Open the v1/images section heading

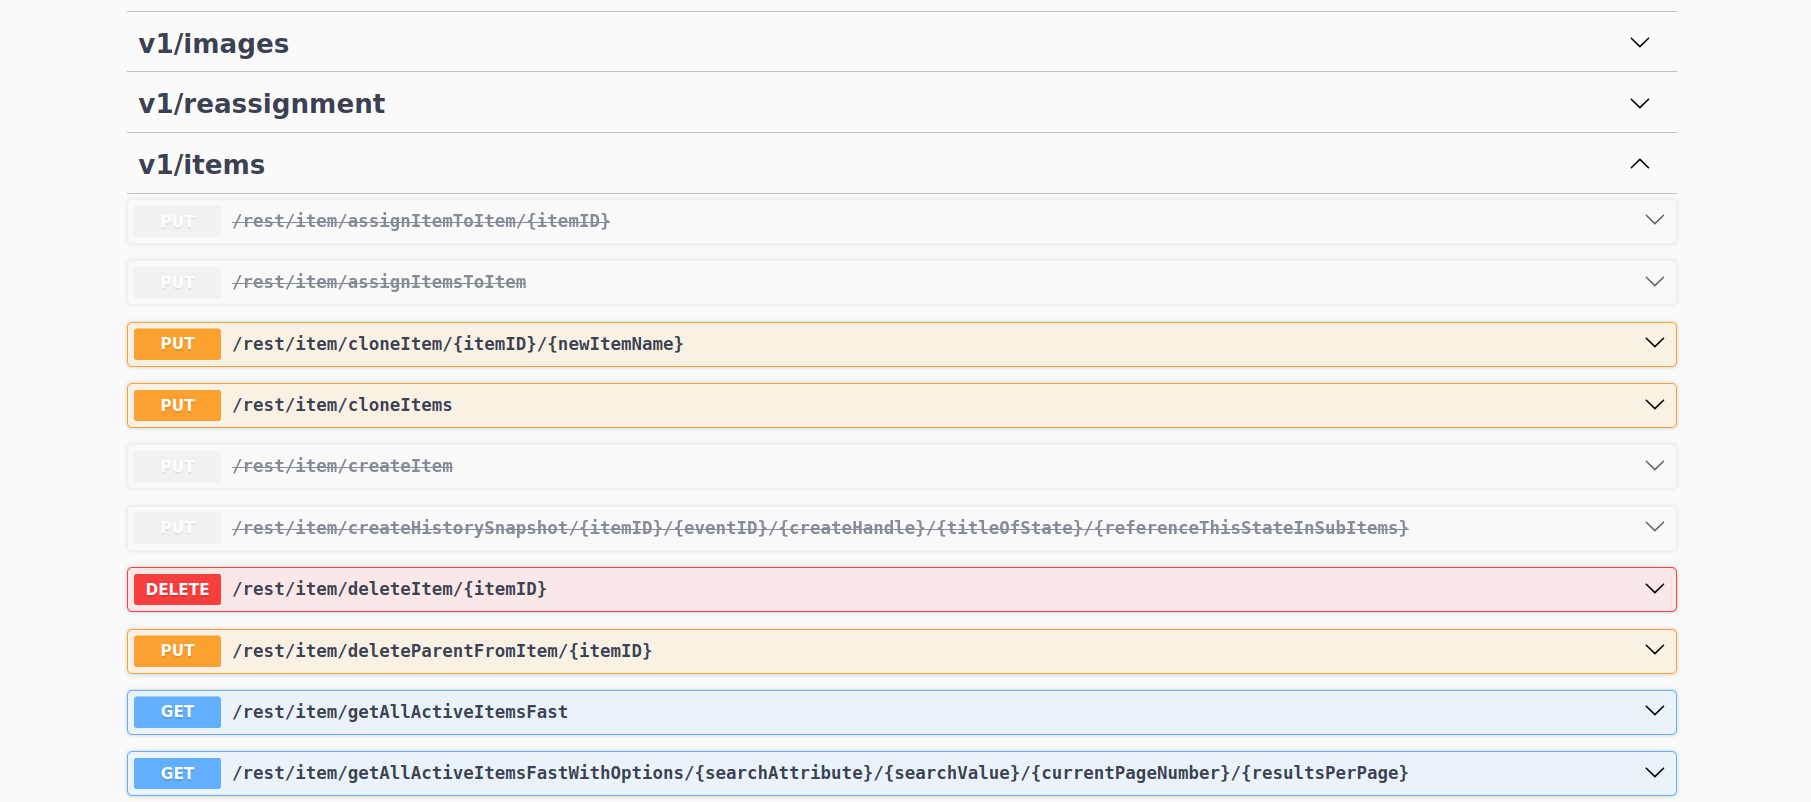(213, 44)
